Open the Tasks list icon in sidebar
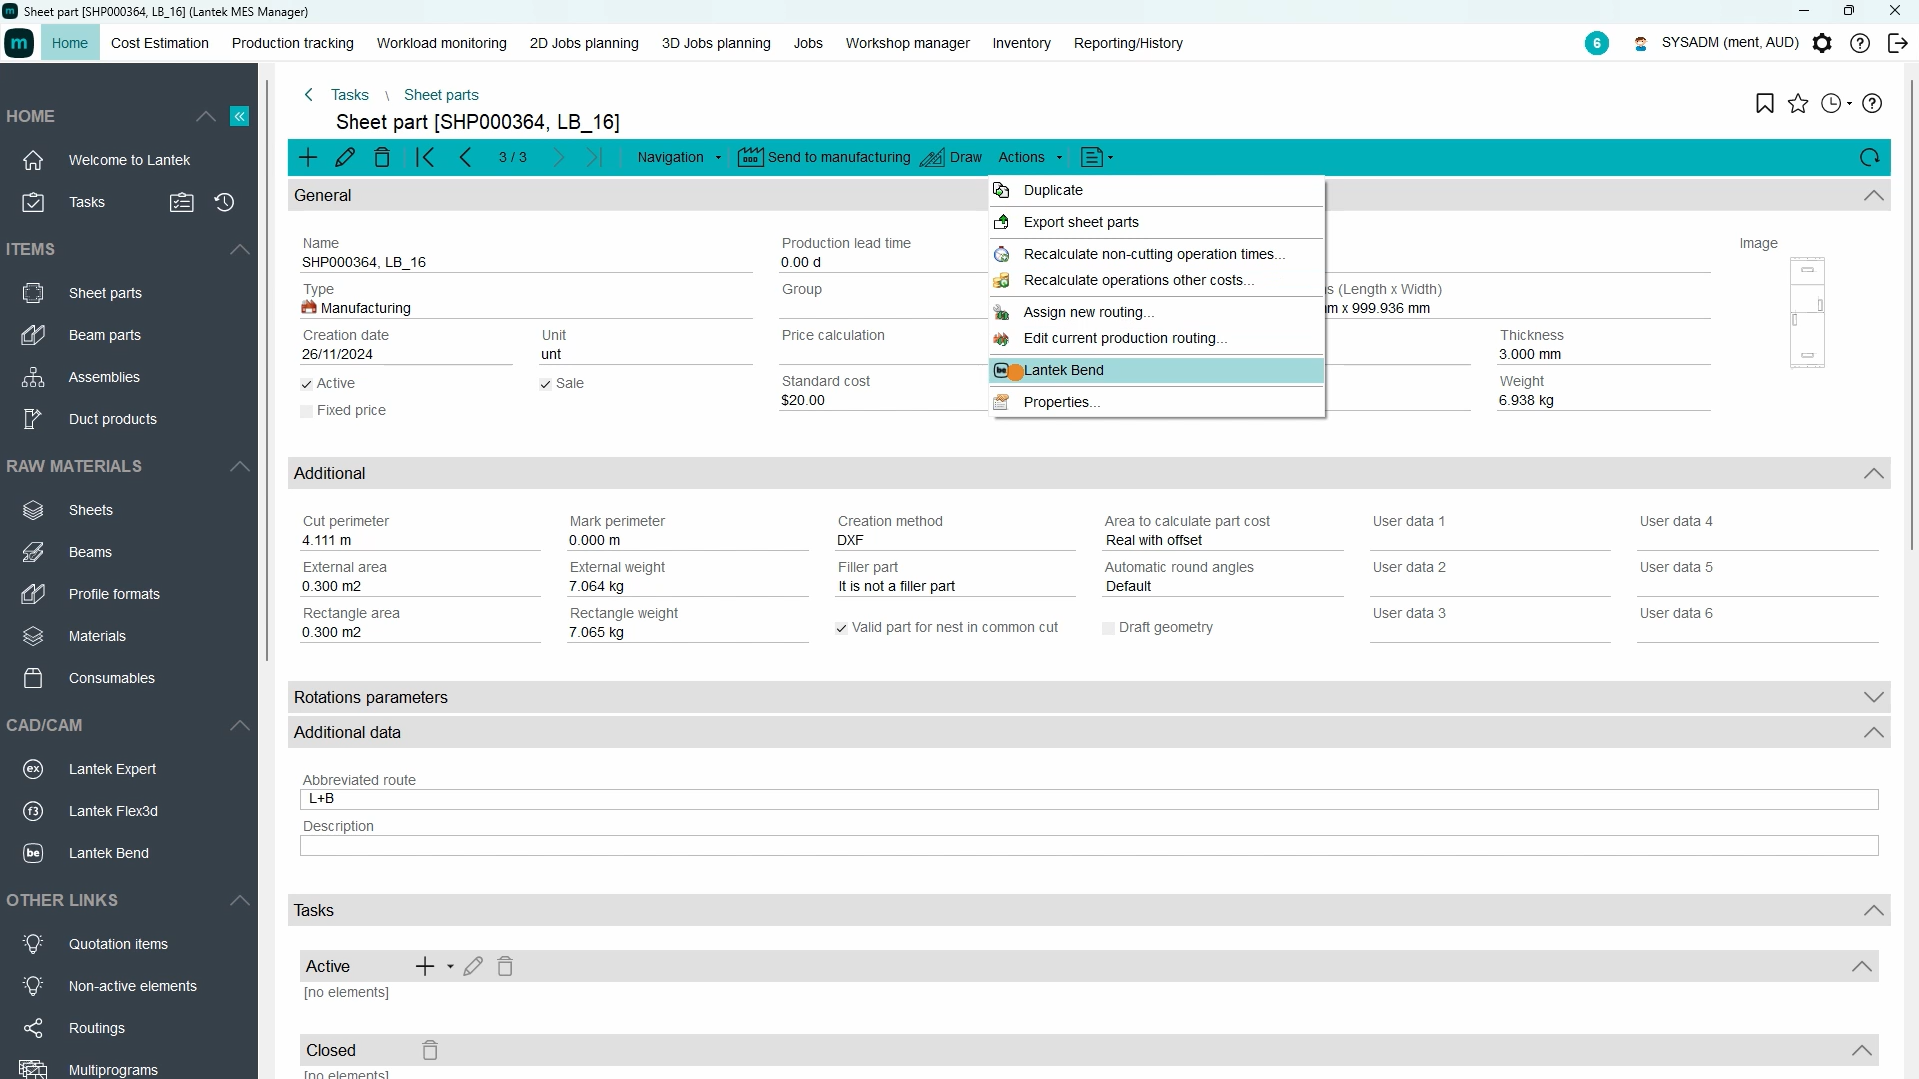This screenshot has height=1079, width=1919. coord(181,202)
